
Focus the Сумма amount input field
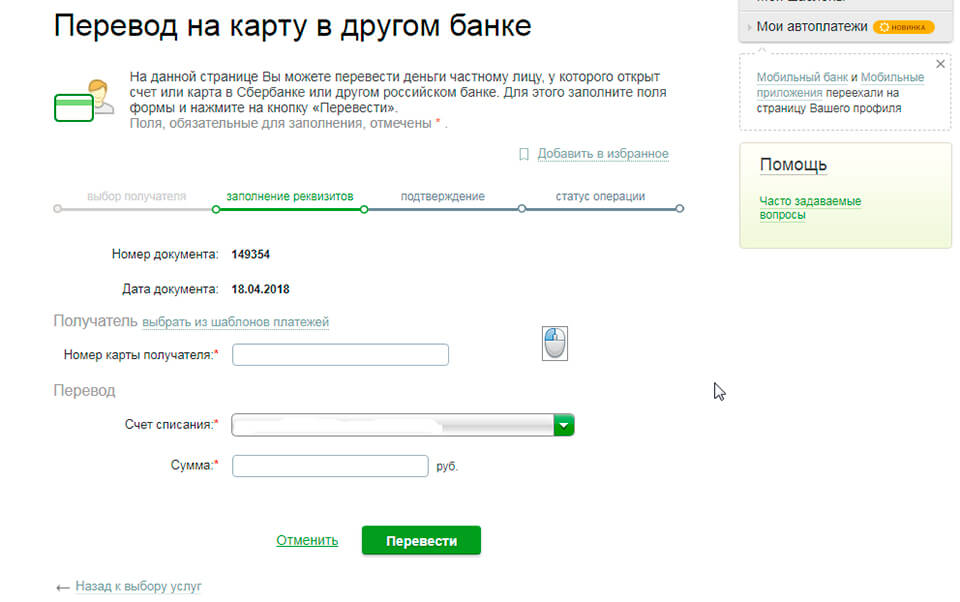tap(330, 466)
